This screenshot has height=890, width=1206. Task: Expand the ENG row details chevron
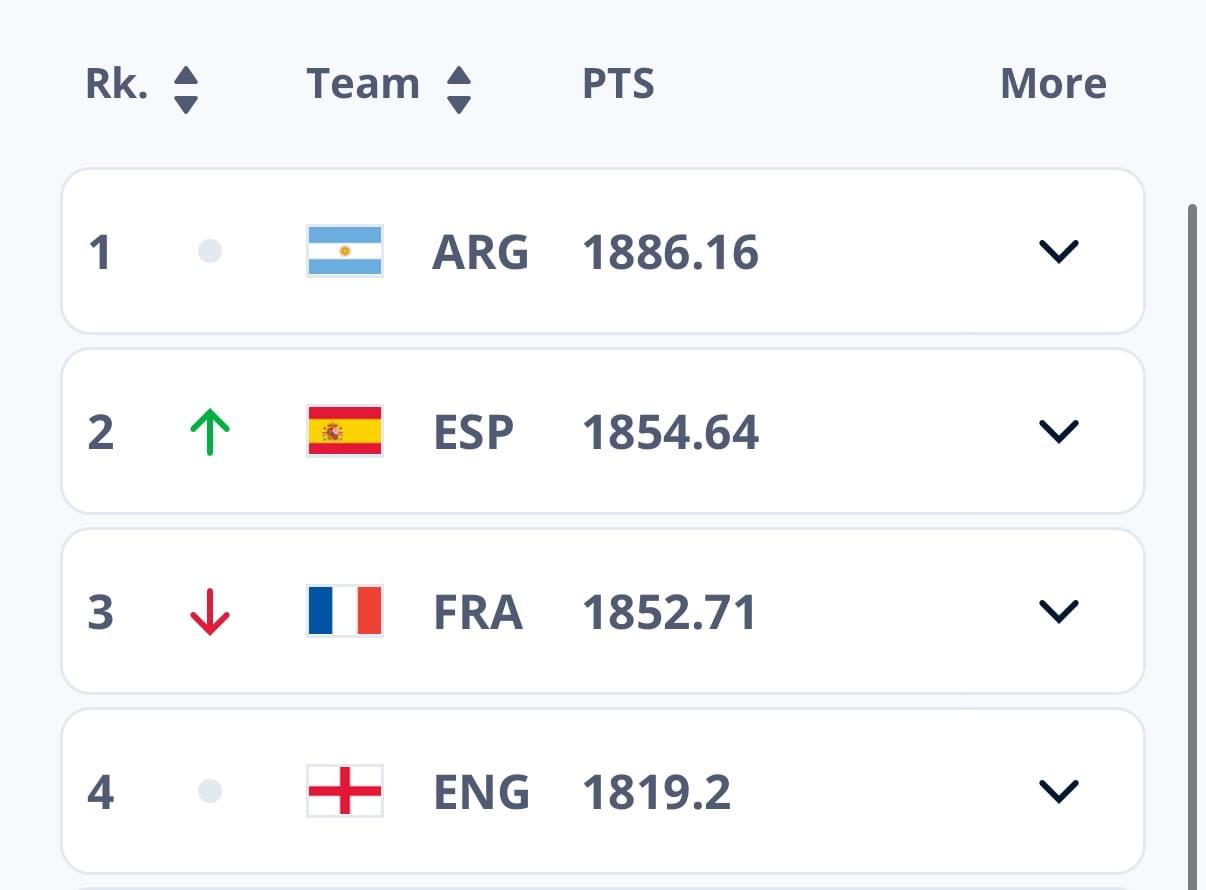pos(1059,792)
